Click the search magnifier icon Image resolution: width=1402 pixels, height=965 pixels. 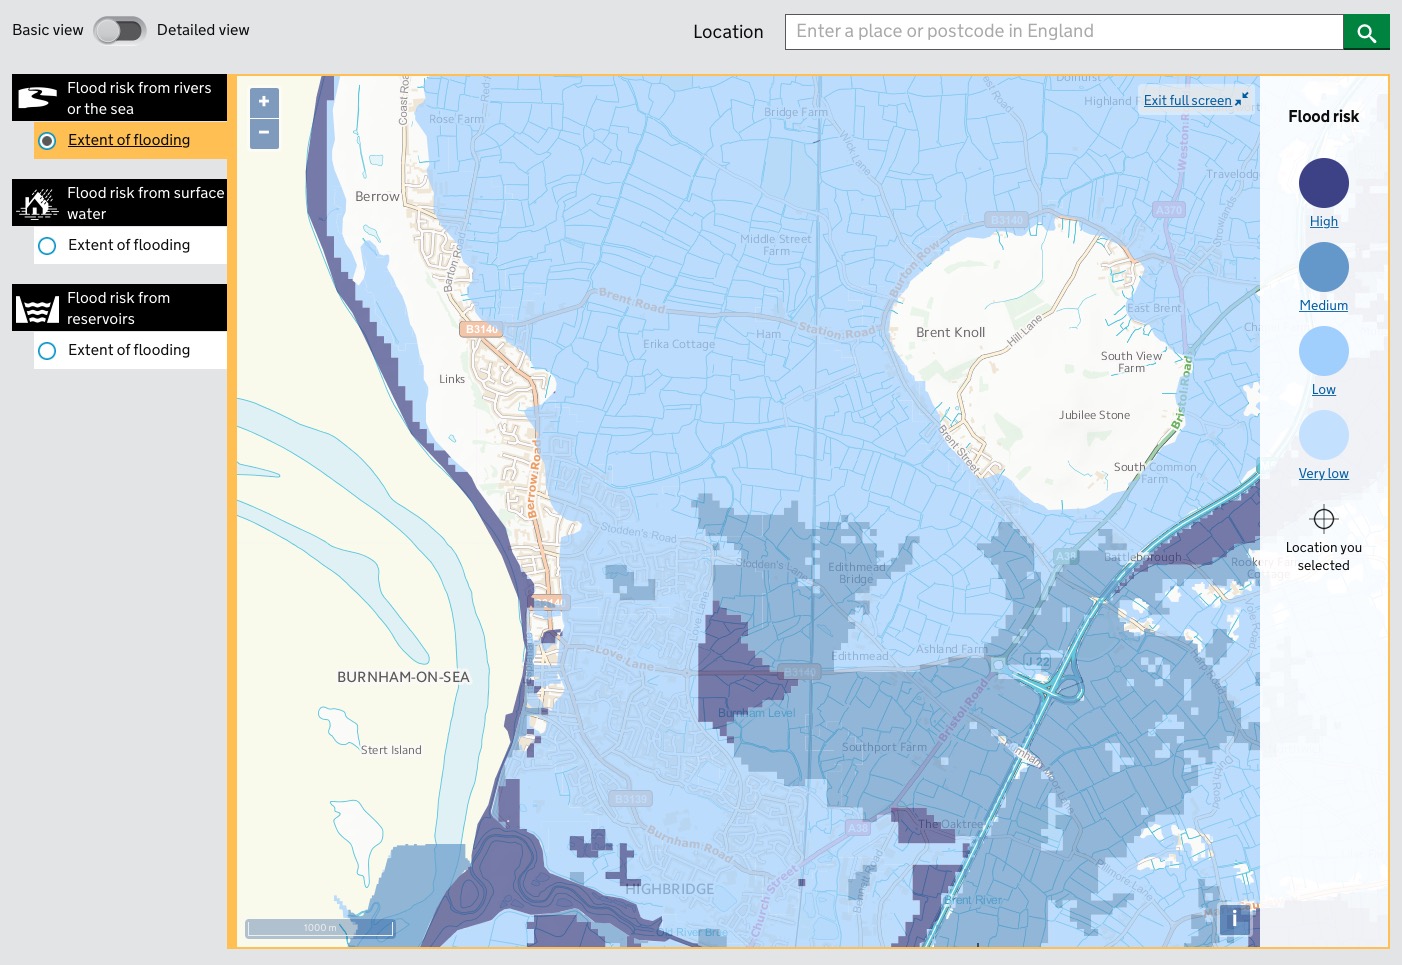point(1366,31)
